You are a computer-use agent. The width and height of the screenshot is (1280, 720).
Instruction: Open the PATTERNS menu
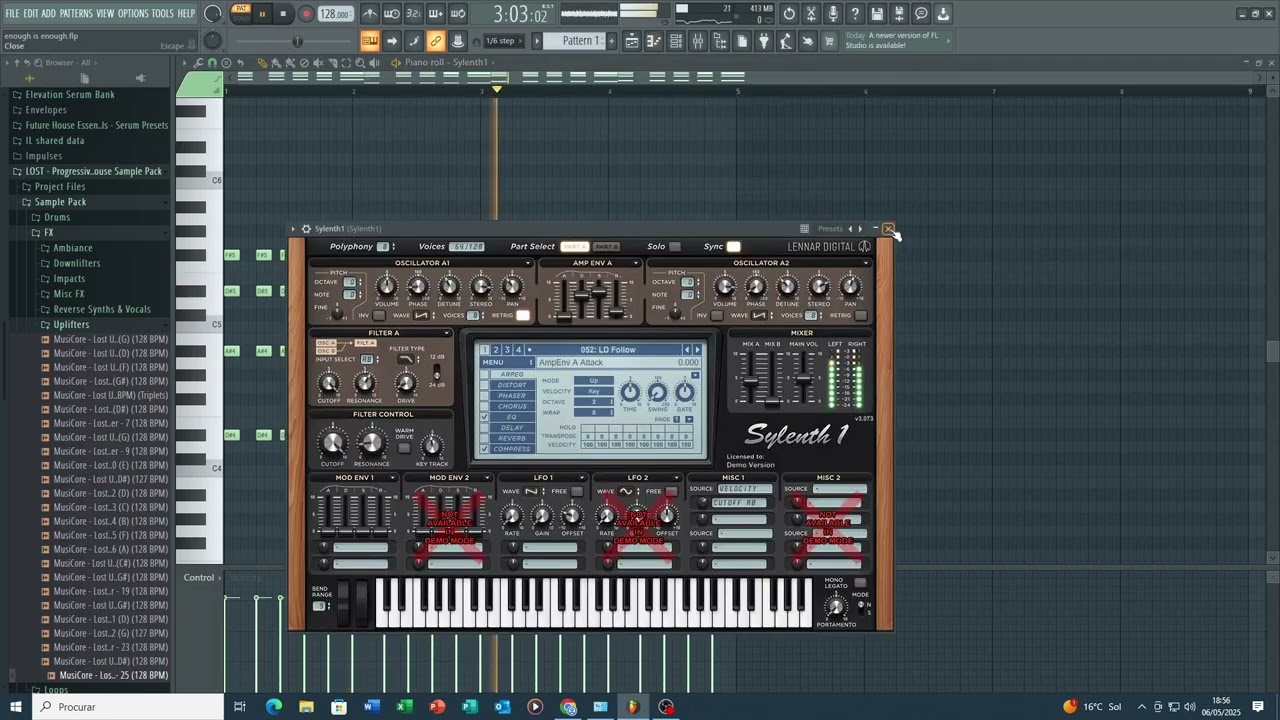pos(76,13)
